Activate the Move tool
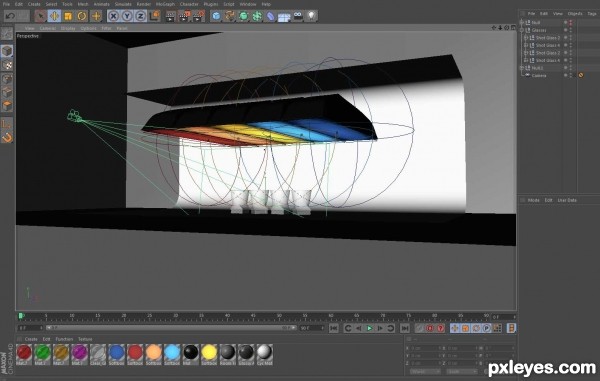Screen dimensions: 600x381 [54, 16]
